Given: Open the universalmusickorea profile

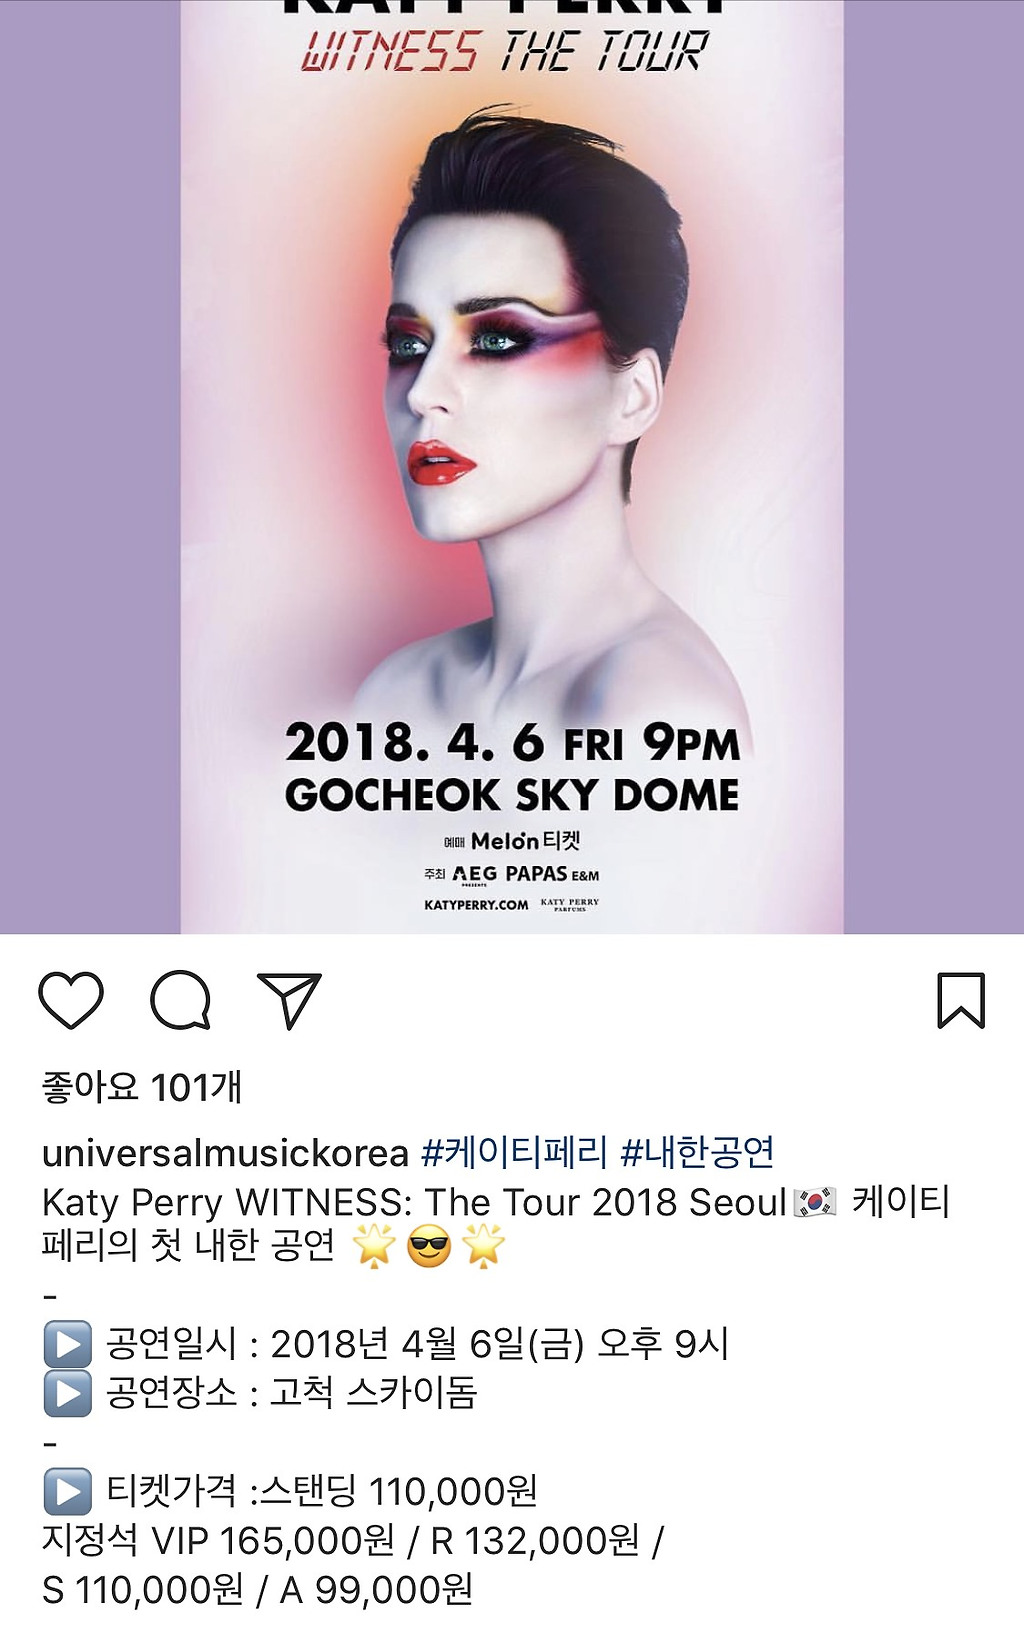Looking at the screenshot, I should point(225,1153).
